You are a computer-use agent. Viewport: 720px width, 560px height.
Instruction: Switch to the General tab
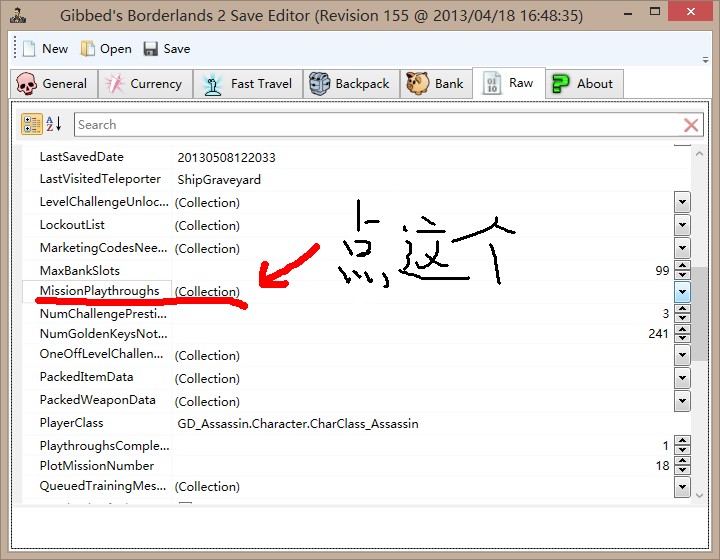pyautogui.click(x=53, y=84)
